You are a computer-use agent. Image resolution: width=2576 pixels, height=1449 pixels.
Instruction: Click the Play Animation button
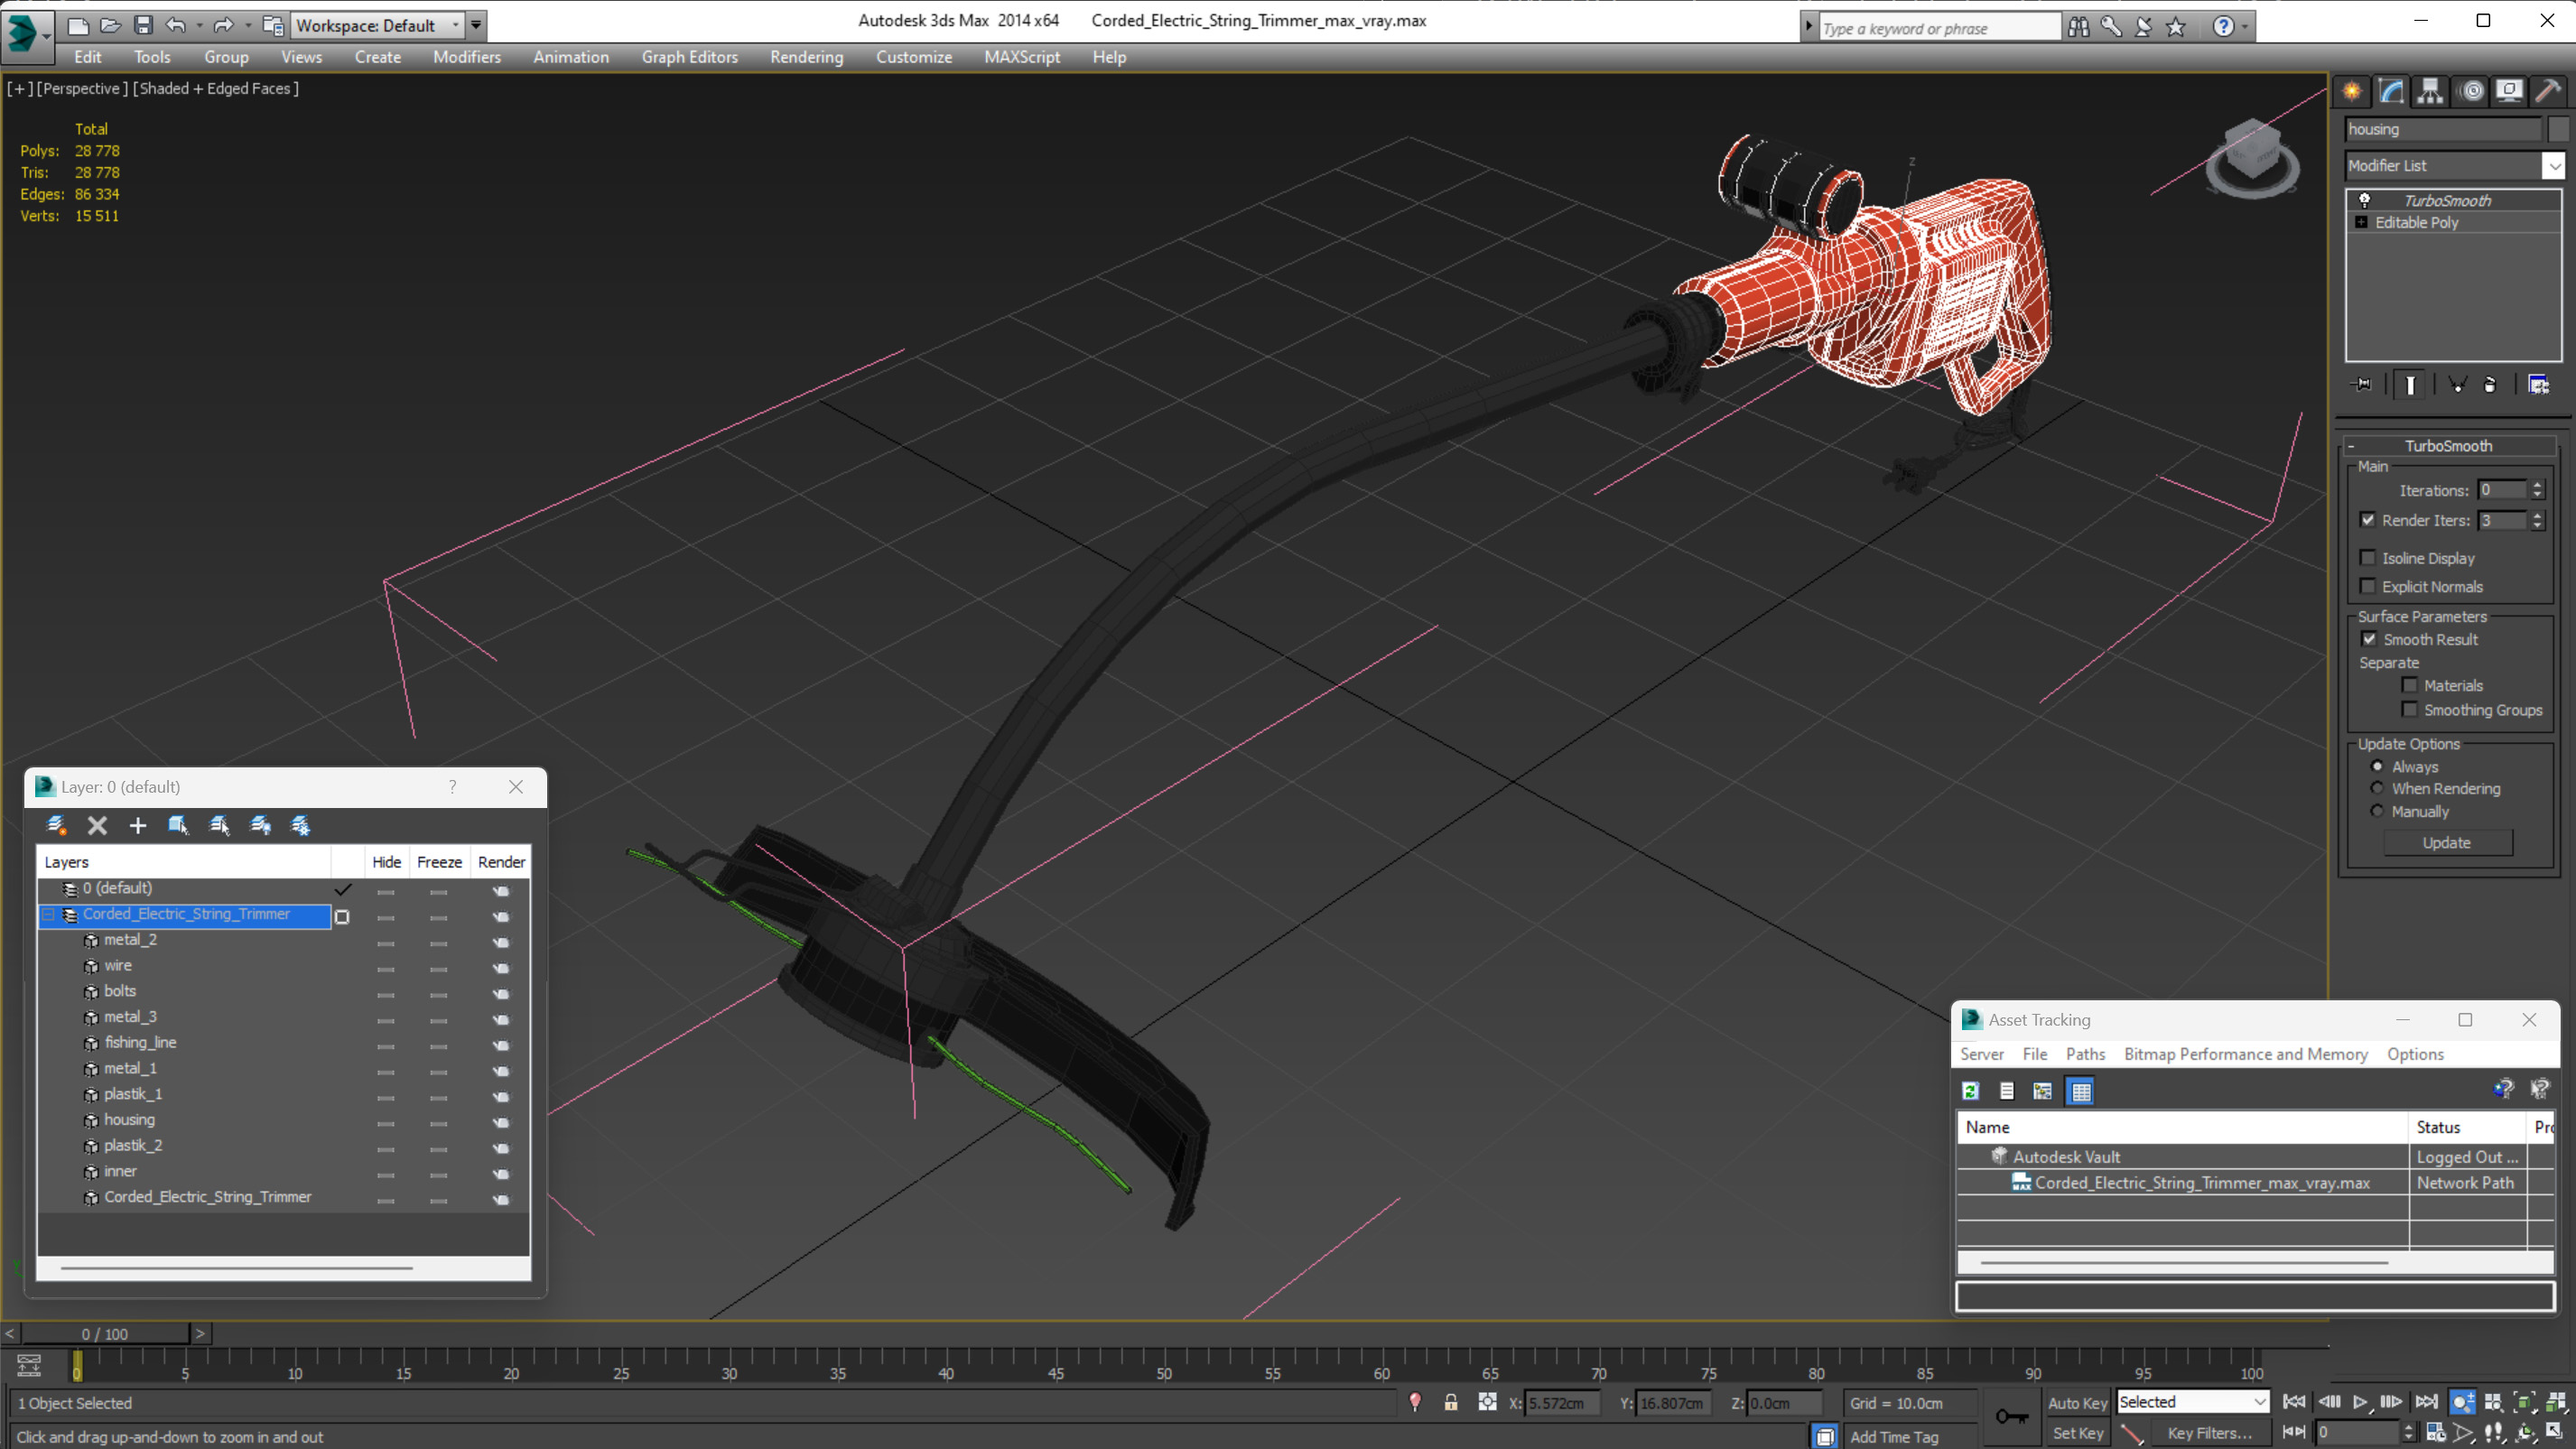pos(2360,1402)
